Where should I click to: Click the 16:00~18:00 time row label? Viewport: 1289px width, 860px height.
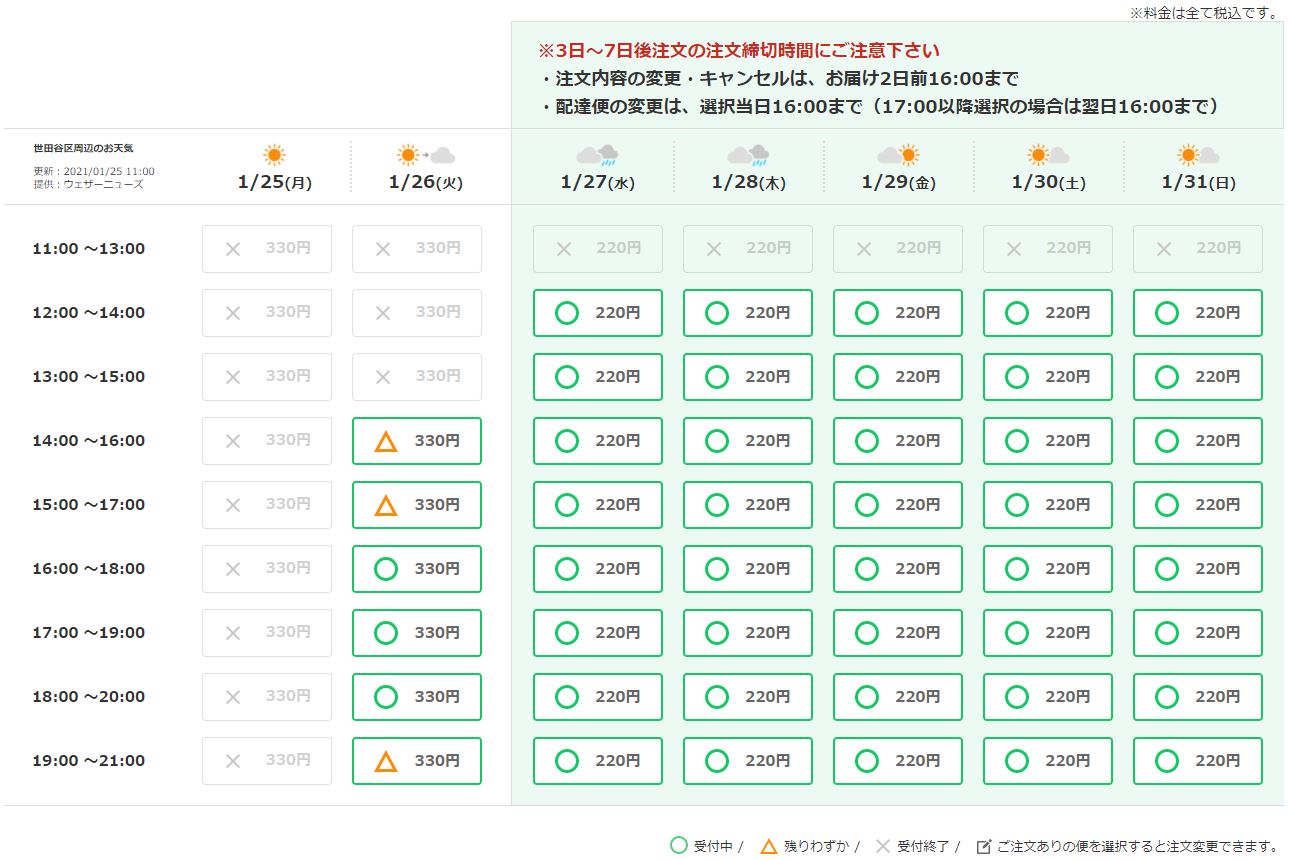[x=89, y=569]
